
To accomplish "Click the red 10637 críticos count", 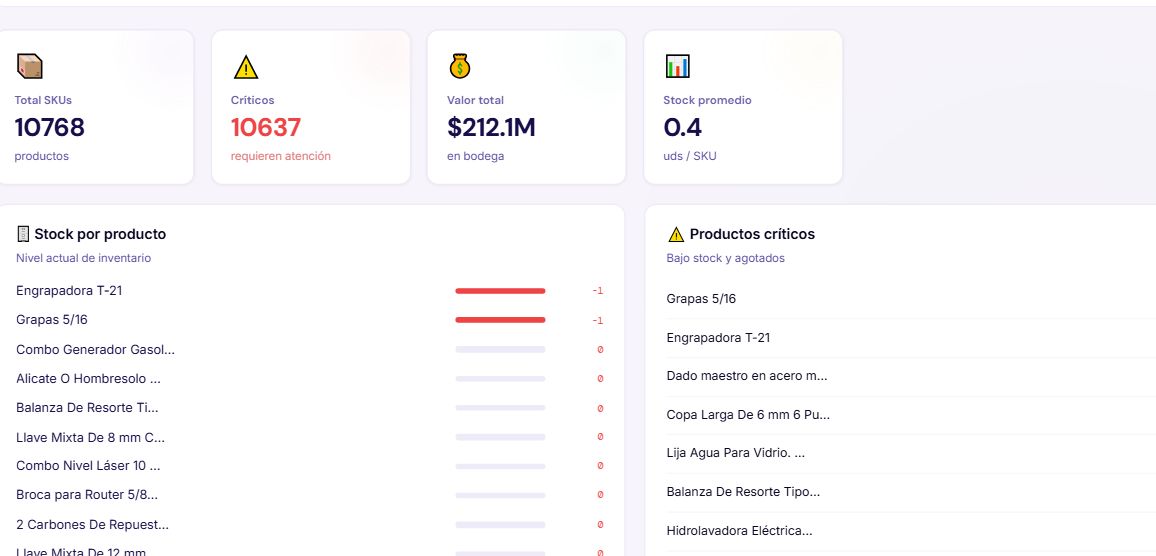I will [265, 128].
